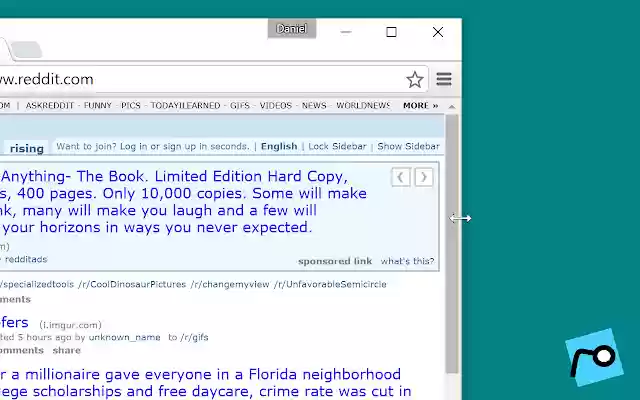Viewport: 640px width, 400px height.
Task: Bookmark this page with the star icon
Action: pos(415,79)
